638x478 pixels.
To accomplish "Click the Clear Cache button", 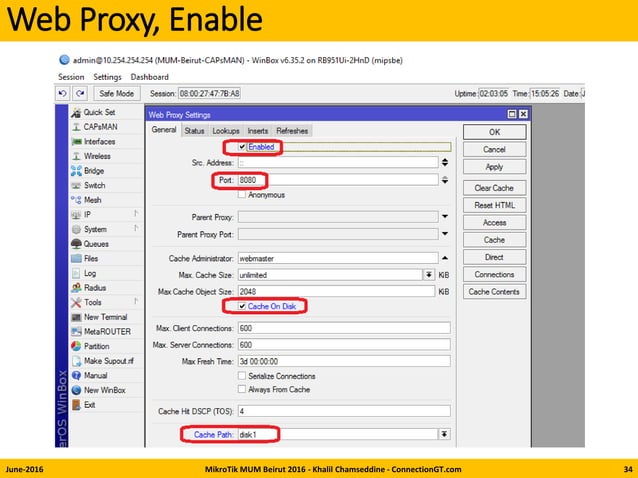I will point(494,188).
